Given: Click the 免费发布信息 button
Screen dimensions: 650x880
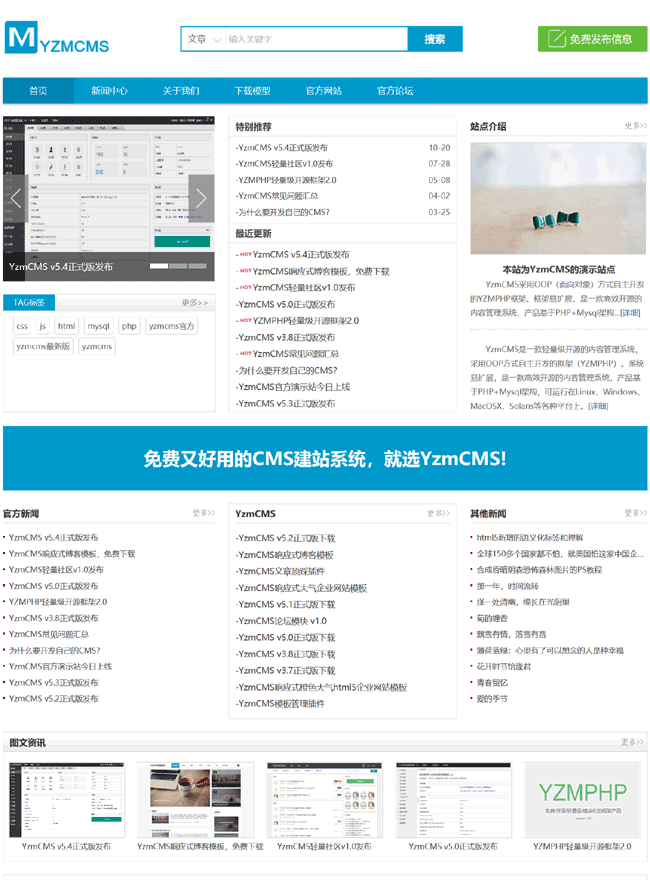Looking at the screenshot, I should click(592, 39).
